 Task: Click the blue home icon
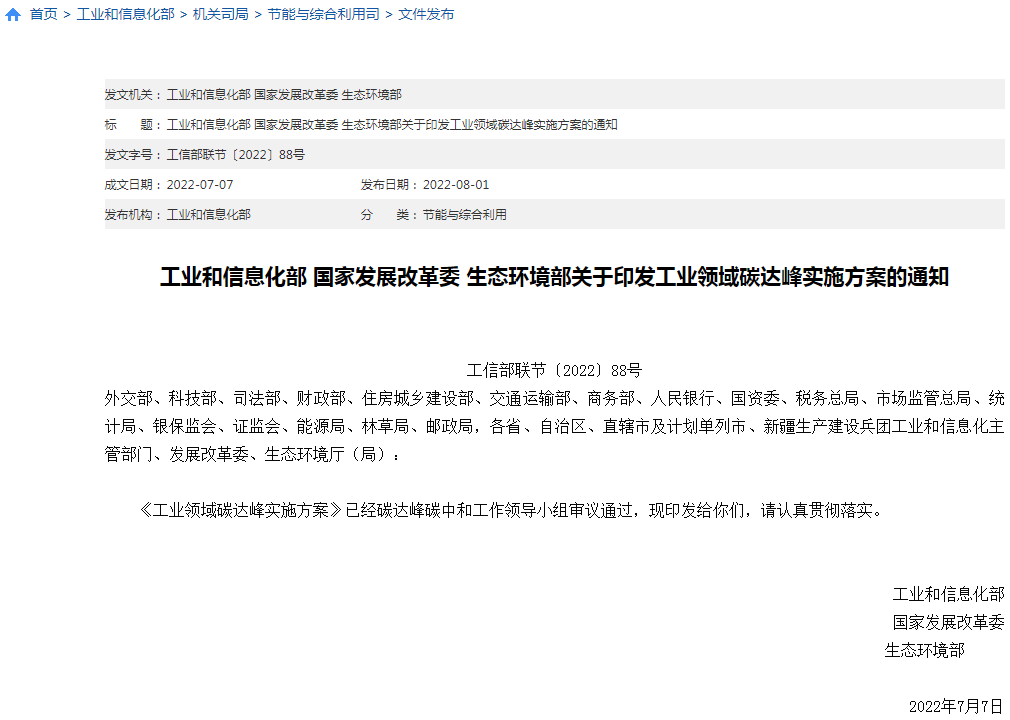click(13, 14)
